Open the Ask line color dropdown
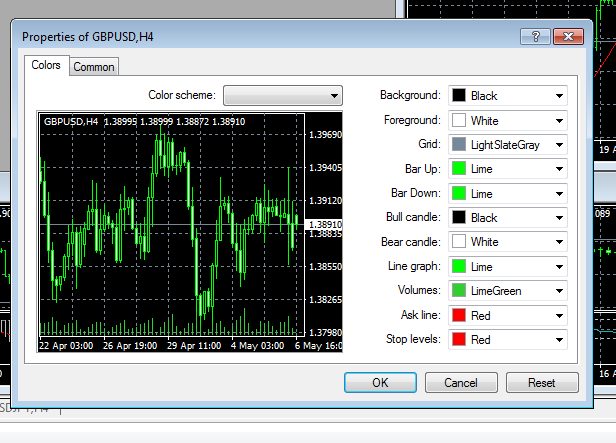Image resolution: width=616 pixels, height=443 pixels. coord(508,315)
